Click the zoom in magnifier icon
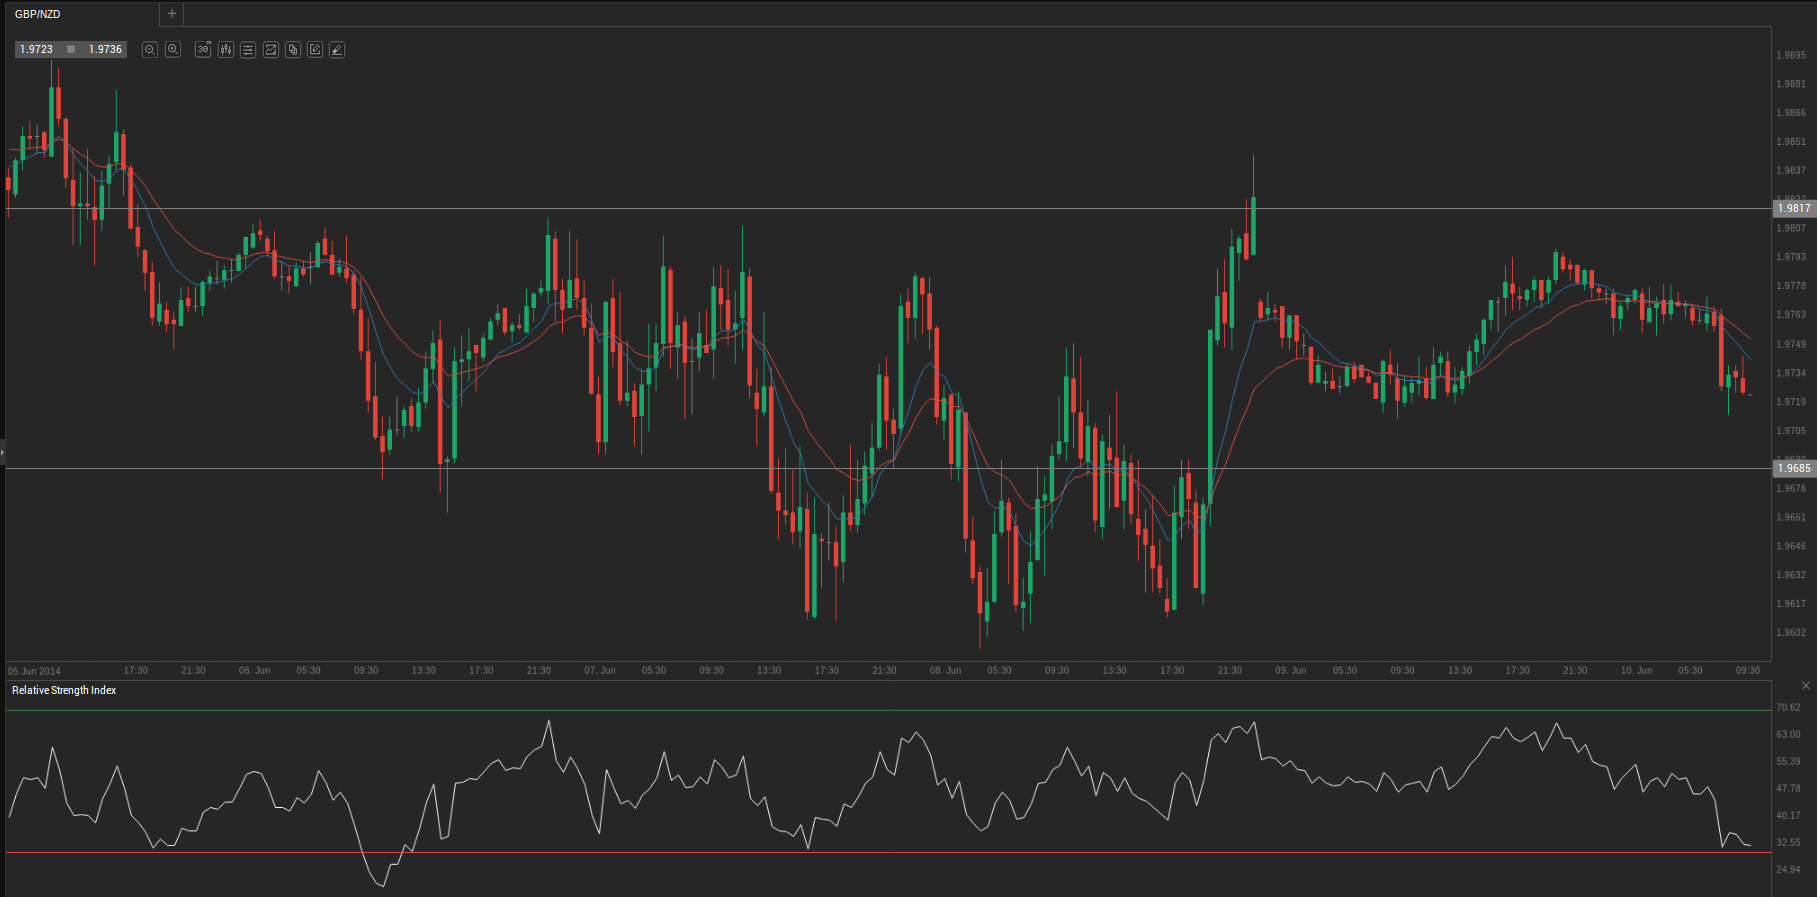This screenshot has height=897, width=1817. coord(173,49)
